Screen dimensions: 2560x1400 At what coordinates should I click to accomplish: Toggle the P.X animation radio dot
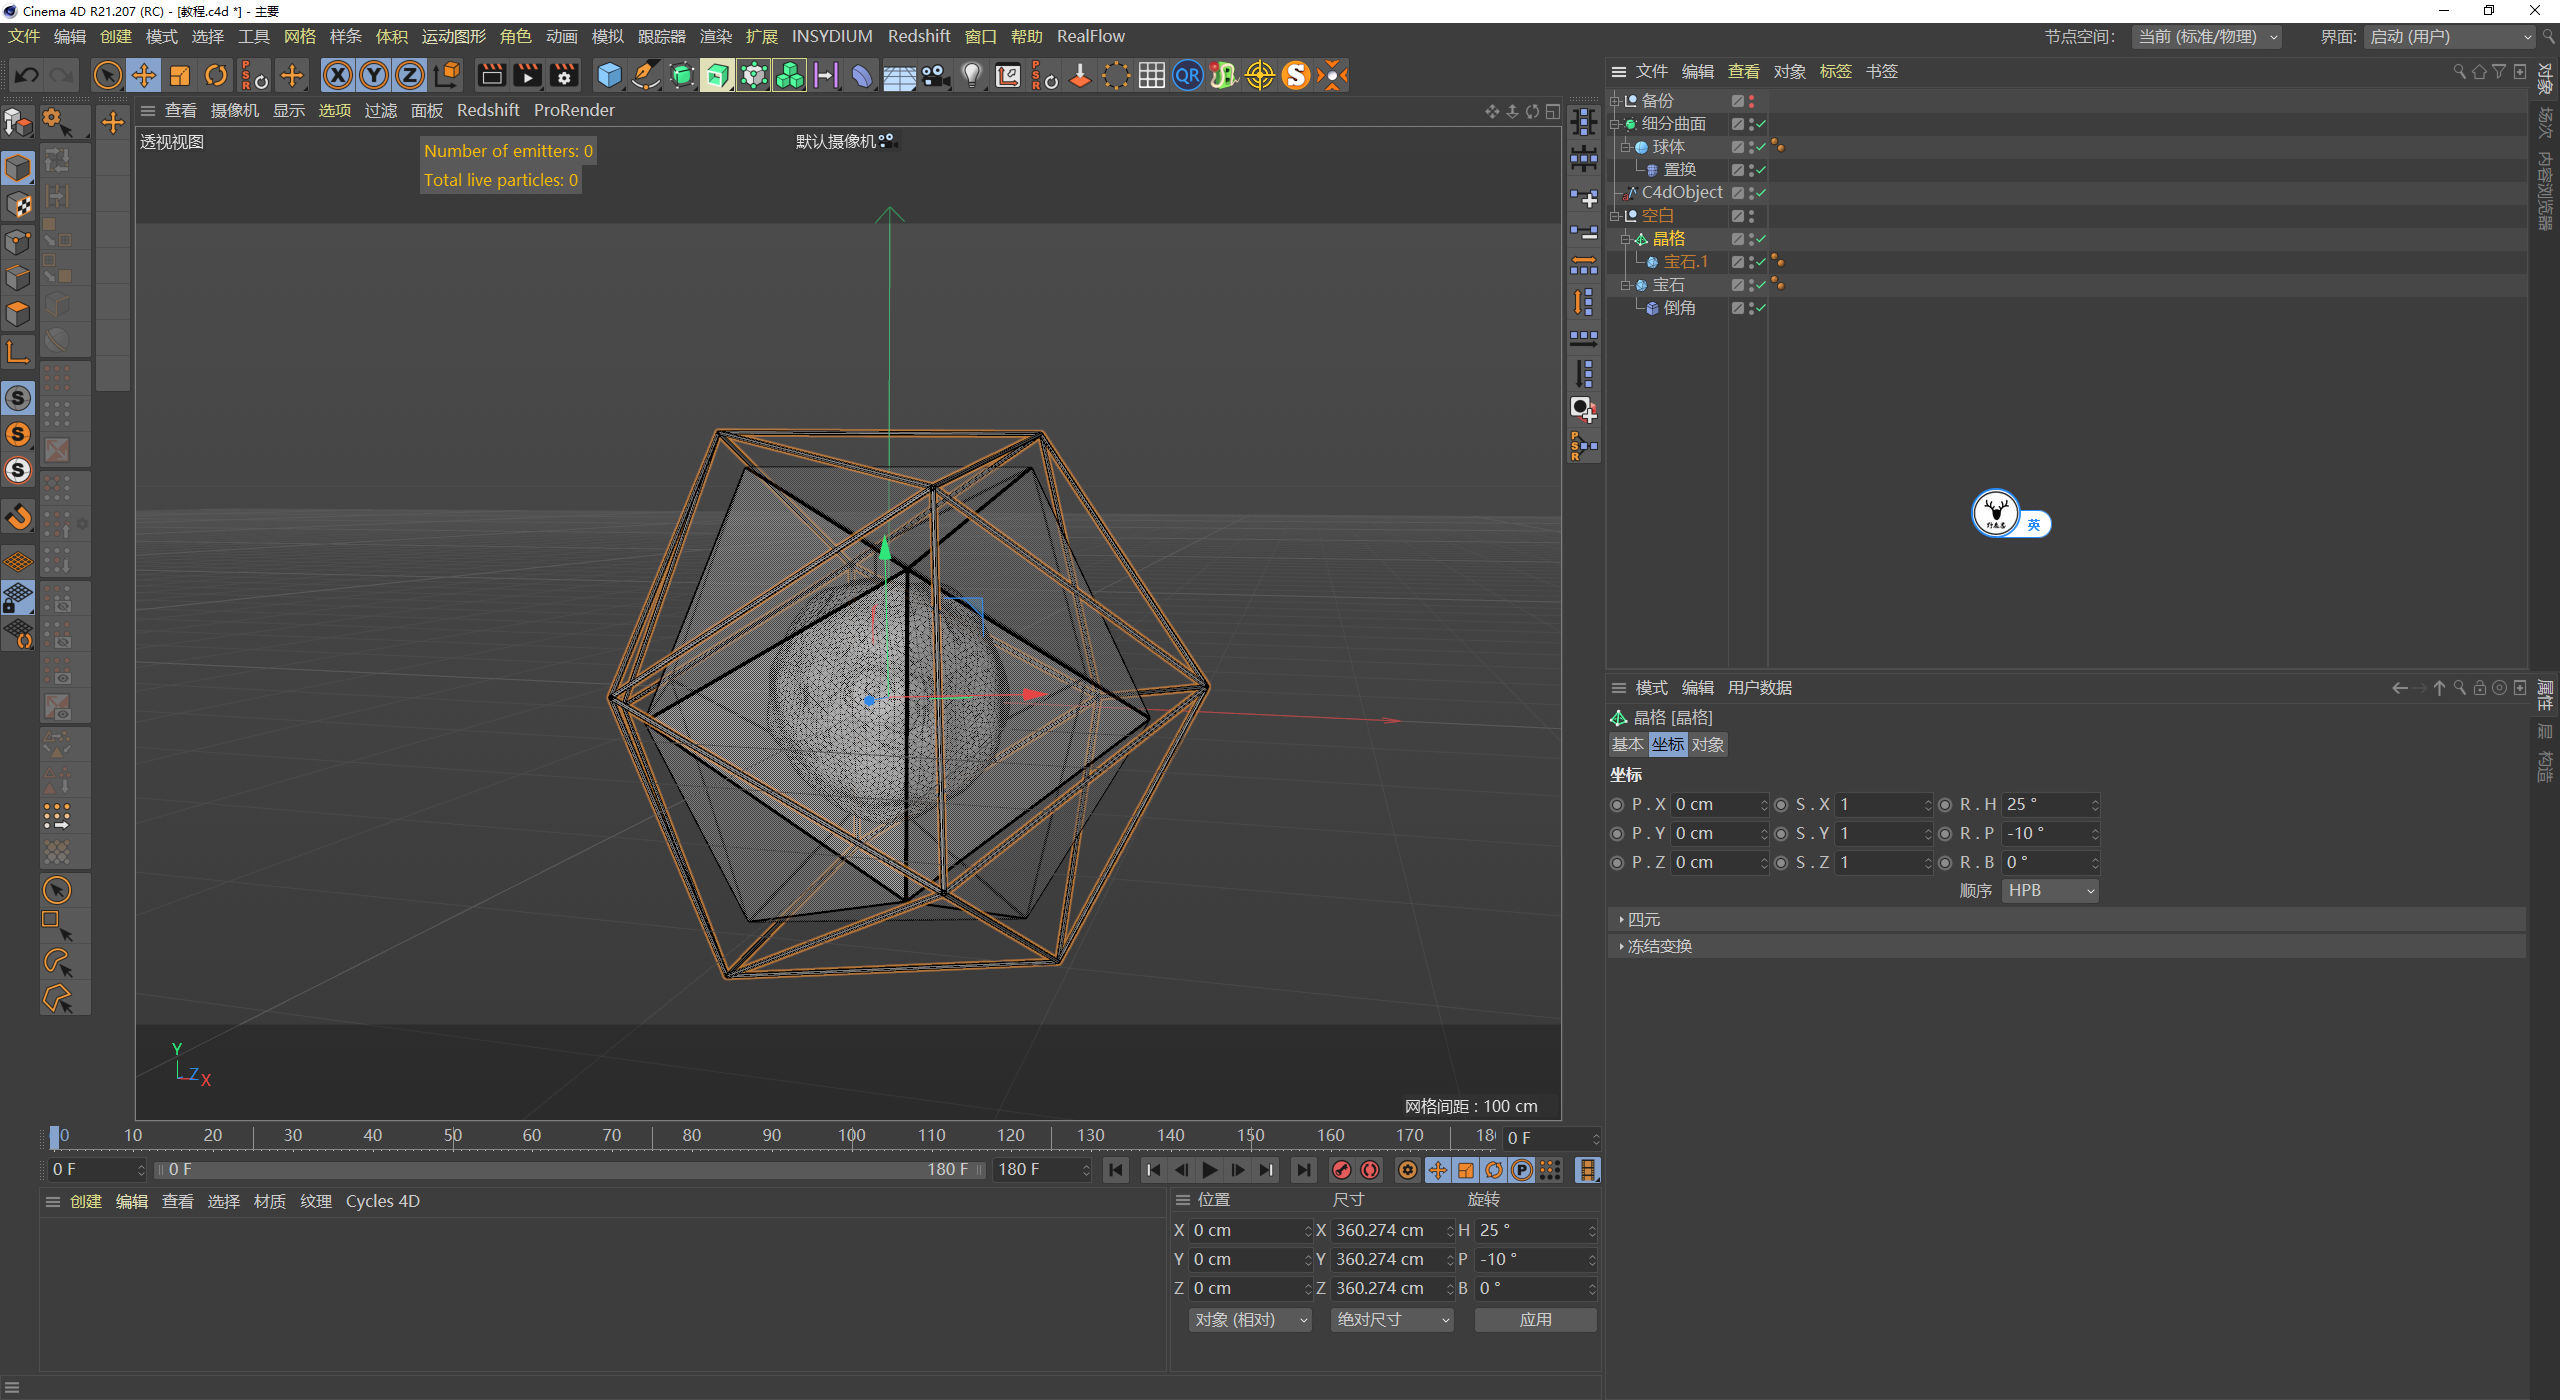point(1617,805)
